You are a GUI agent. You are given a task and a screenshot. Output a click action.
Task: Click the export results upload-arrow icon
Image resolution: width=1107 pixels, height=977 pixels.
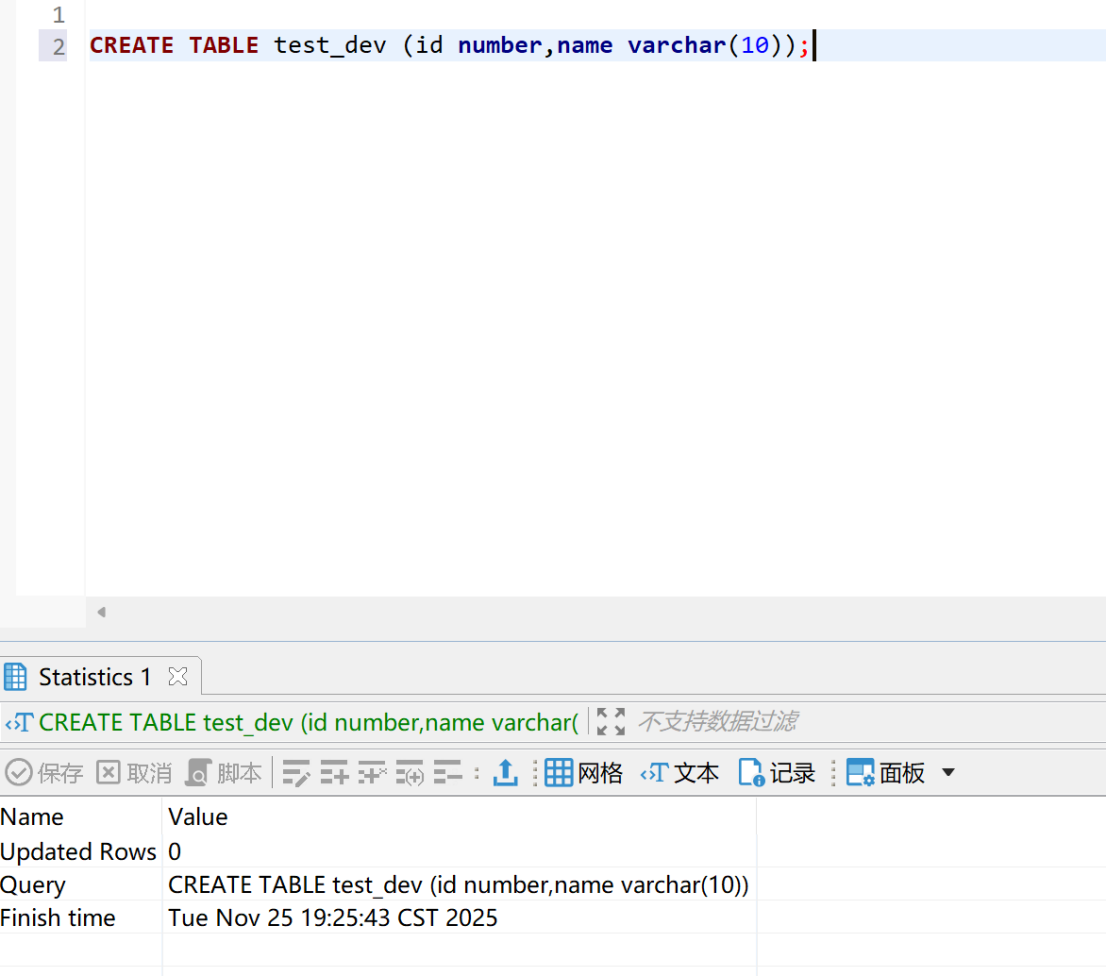(506, 773)
